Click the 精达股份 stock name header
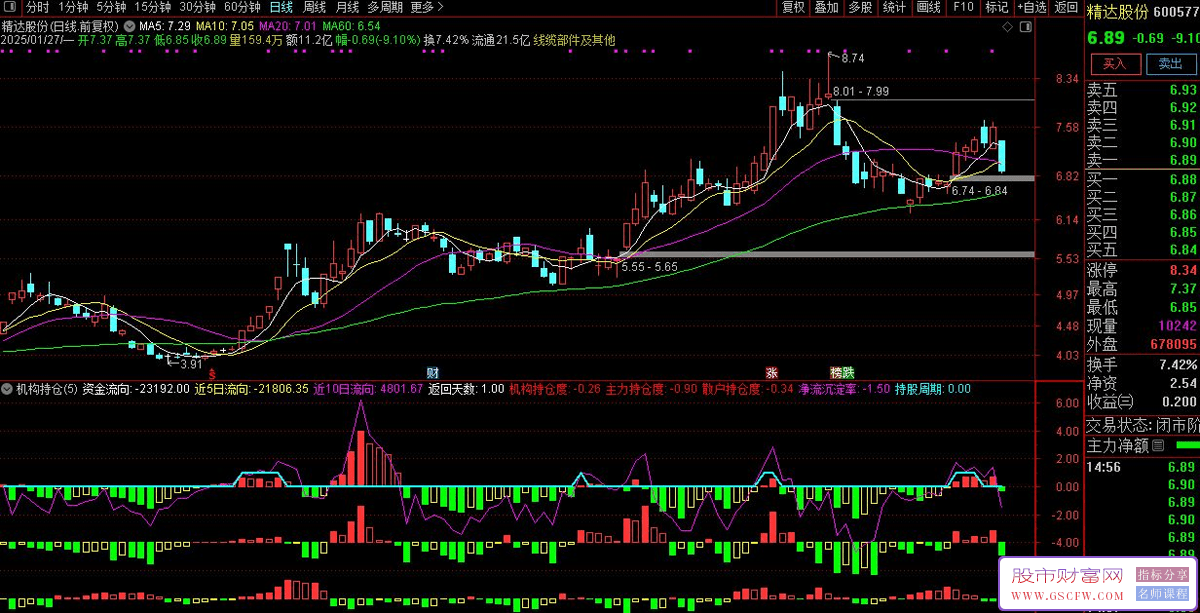The height and width of the screenshot is (613, 1200). (x=1117, y=12)
